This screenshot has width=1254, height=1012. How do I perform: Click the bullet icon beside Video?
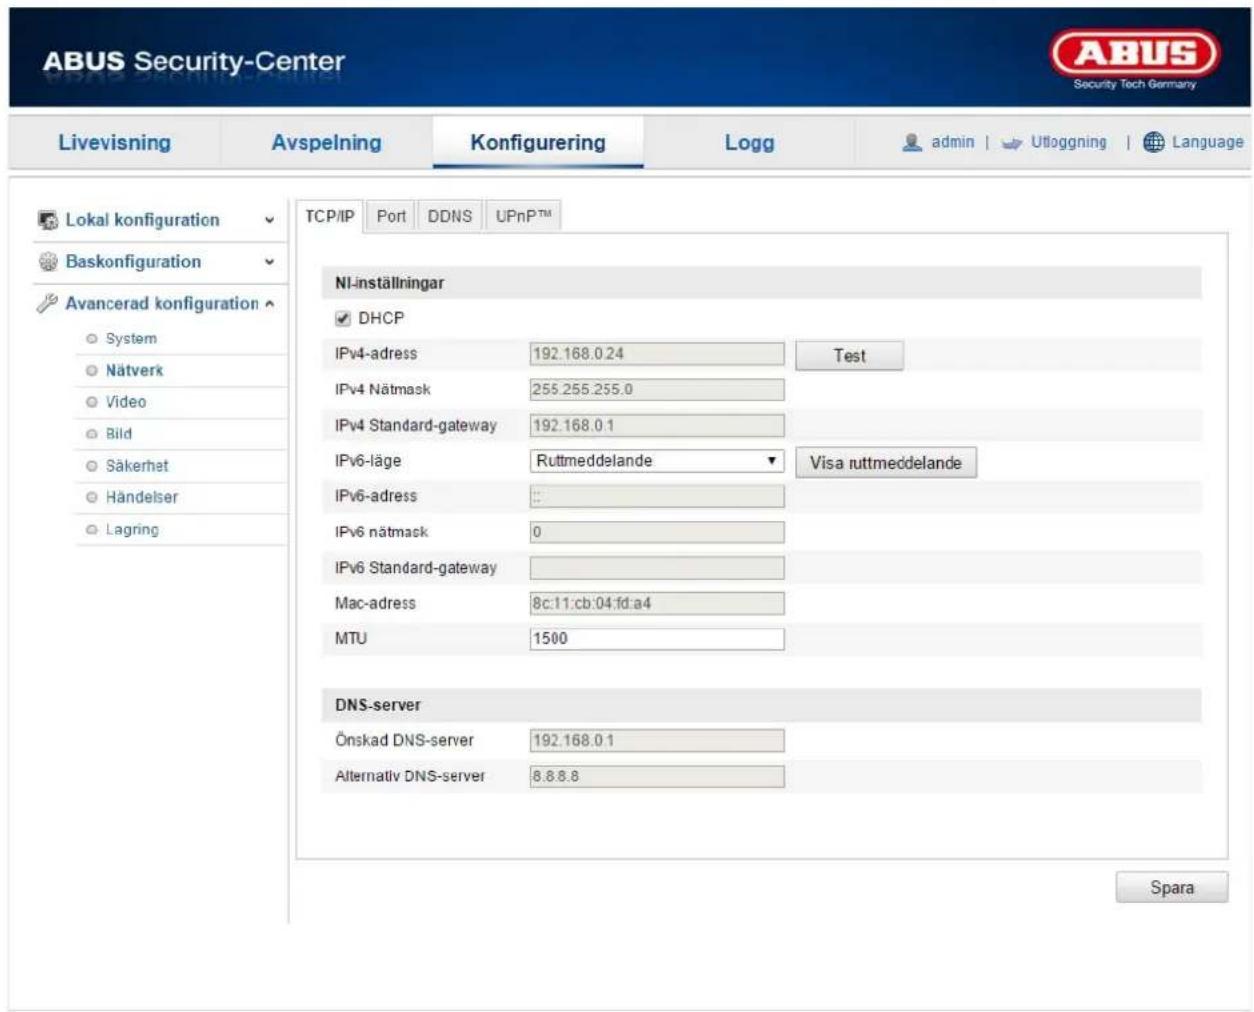click(92, 402)
